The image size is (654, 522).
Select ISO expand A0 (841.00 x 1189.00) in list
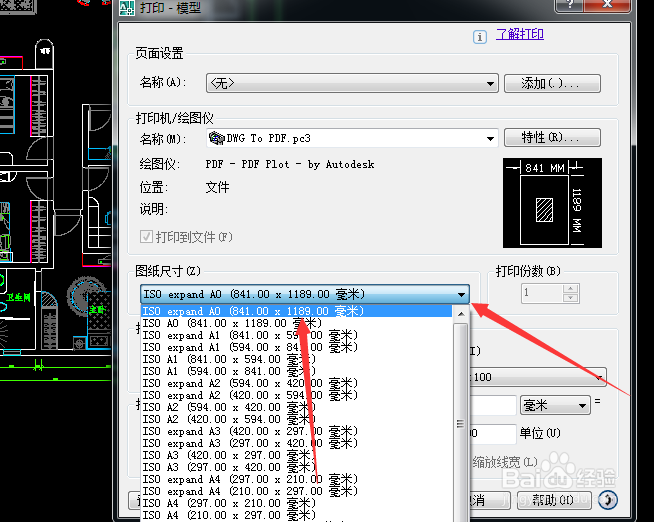pos(297,311)
